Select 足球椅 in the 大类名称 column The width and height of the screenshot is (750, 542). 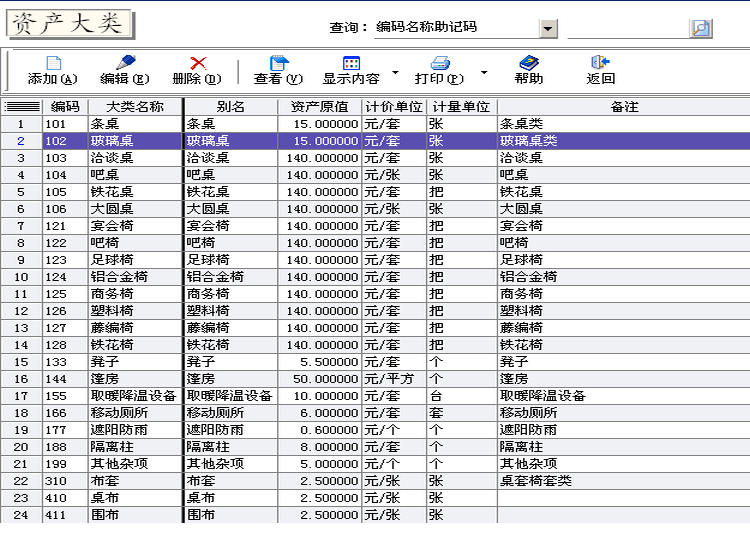pos(135,260)
